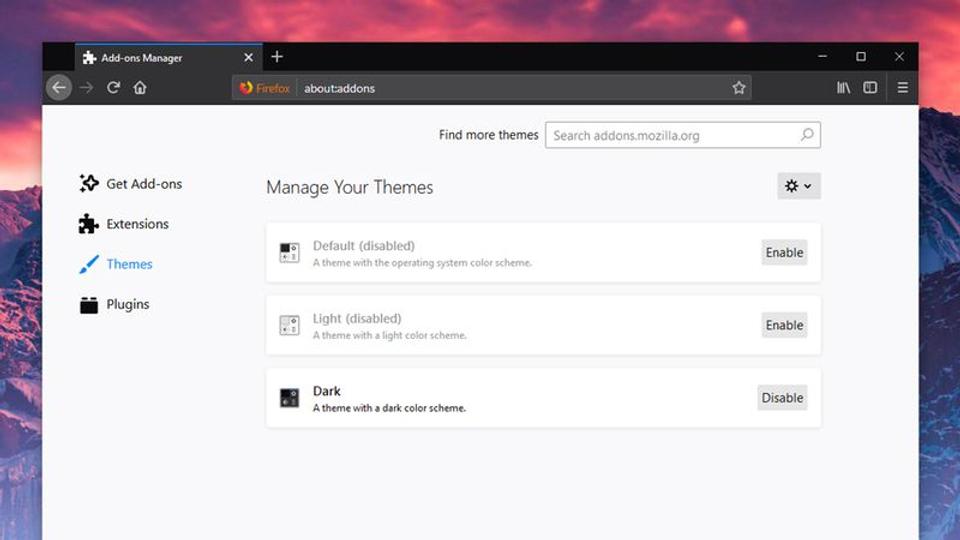Click the magnifying glass search icon
This screenshot has width=960, height=540.
point(807,135)
